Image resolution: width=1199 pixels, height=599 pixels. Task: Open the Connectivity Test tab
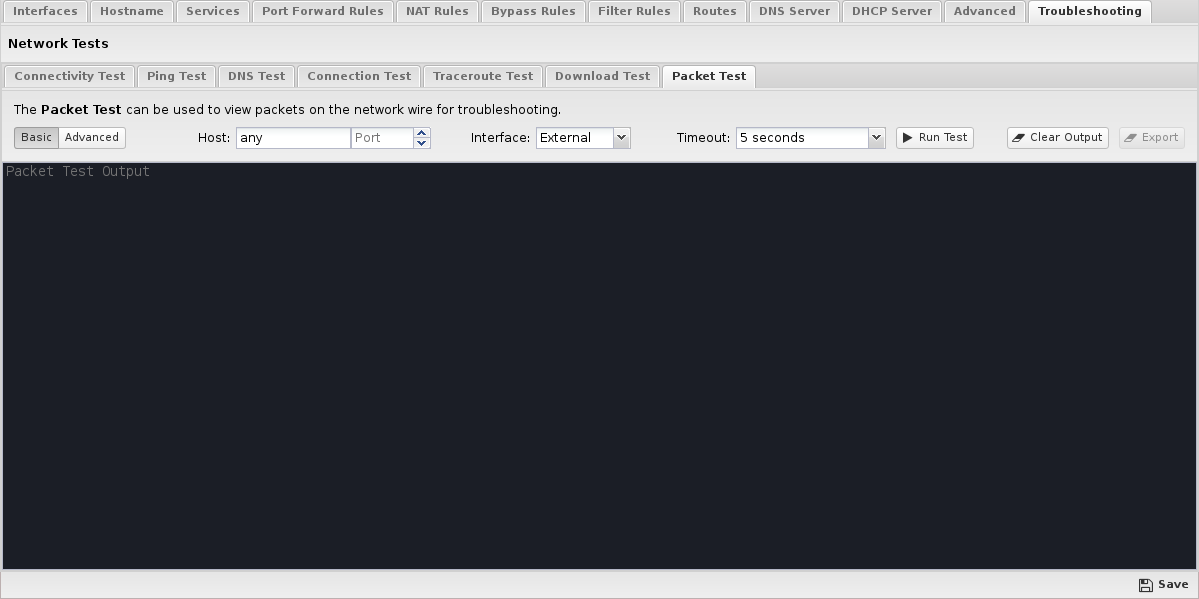point(69,76)
